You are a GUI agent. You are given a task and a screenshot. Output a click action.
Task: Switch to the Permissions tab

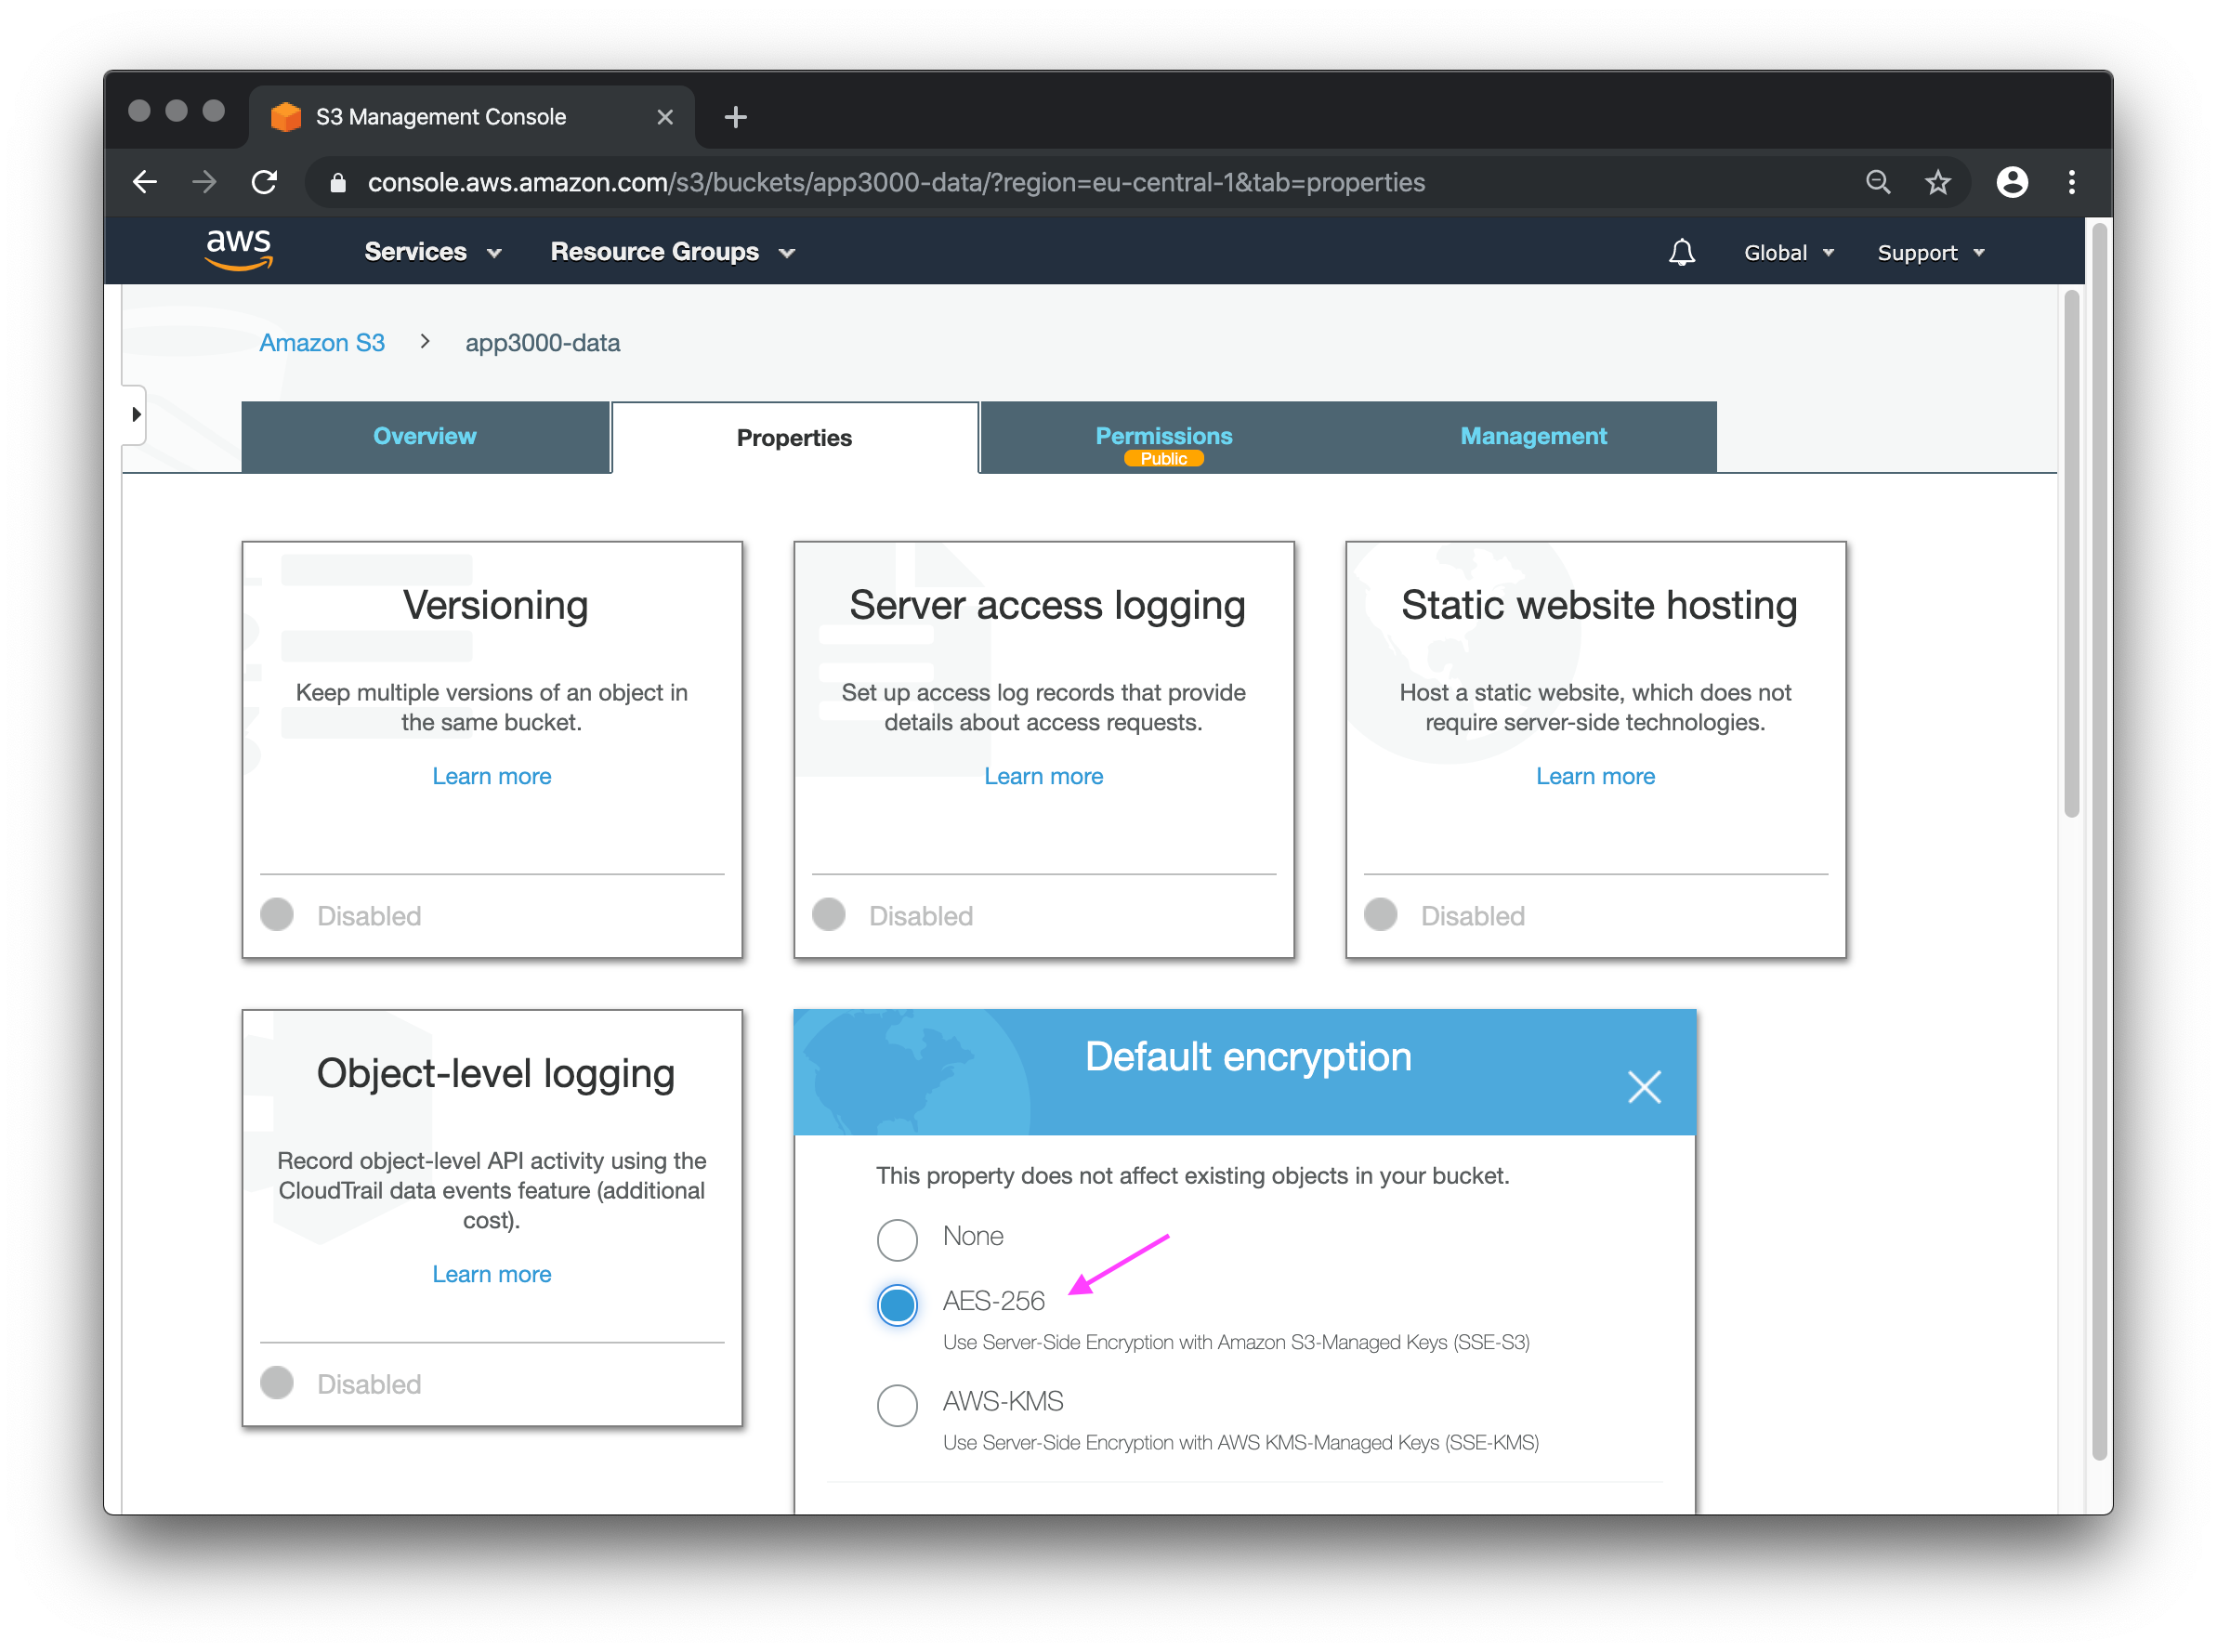click(x=1163, y=437)
